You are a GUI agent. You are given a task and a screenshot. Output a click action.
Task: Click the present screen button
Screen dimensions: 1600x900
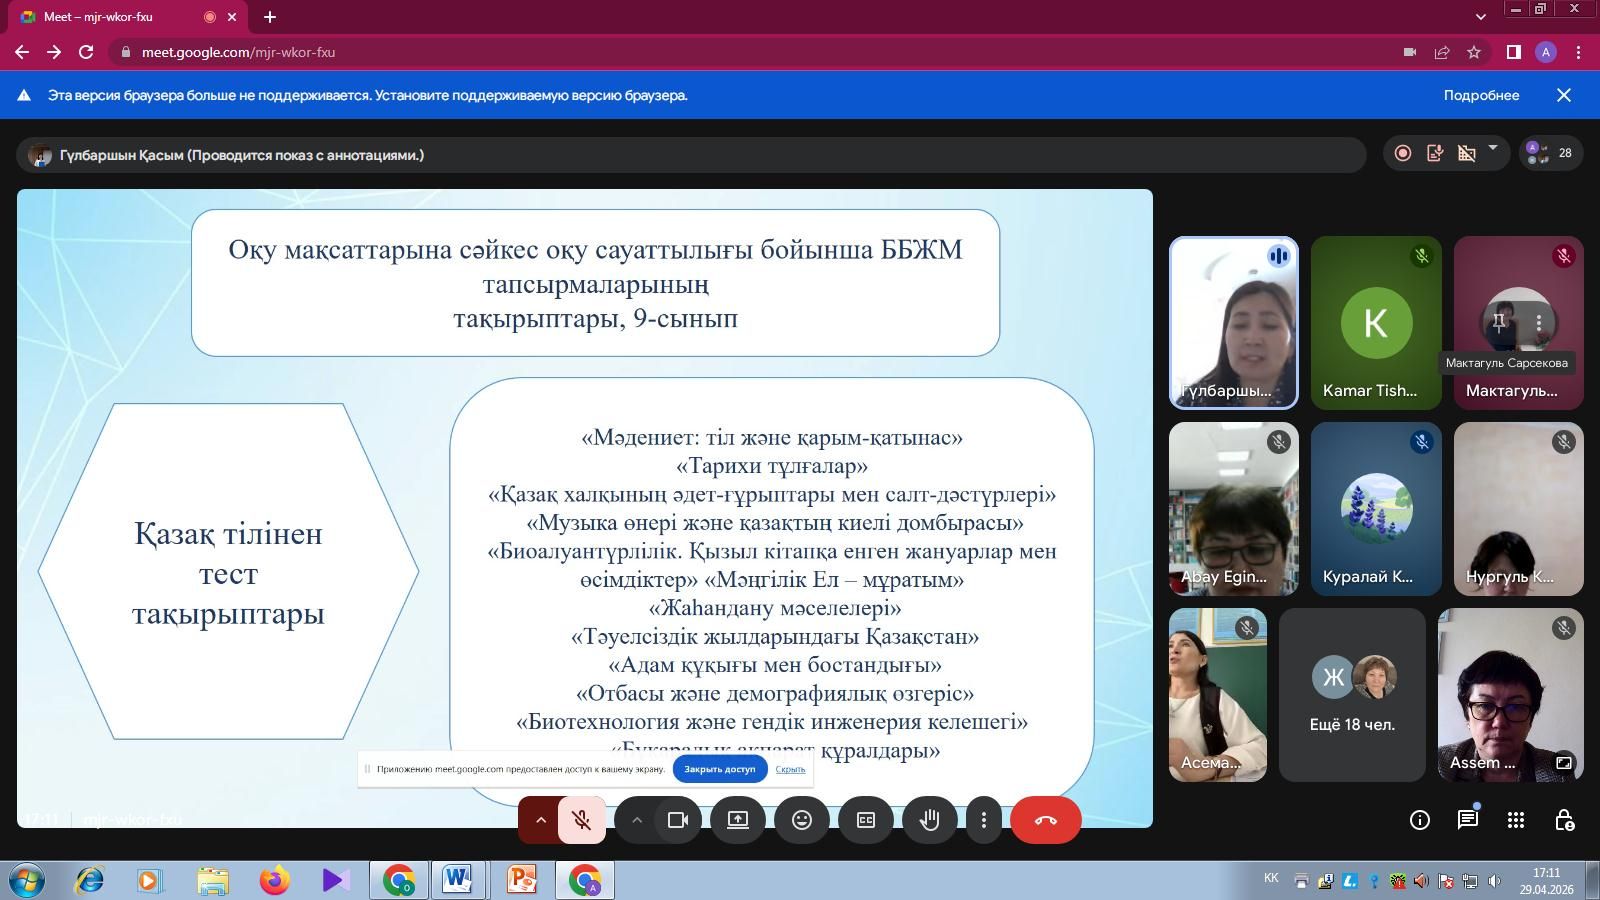click(x=738, y=820)
